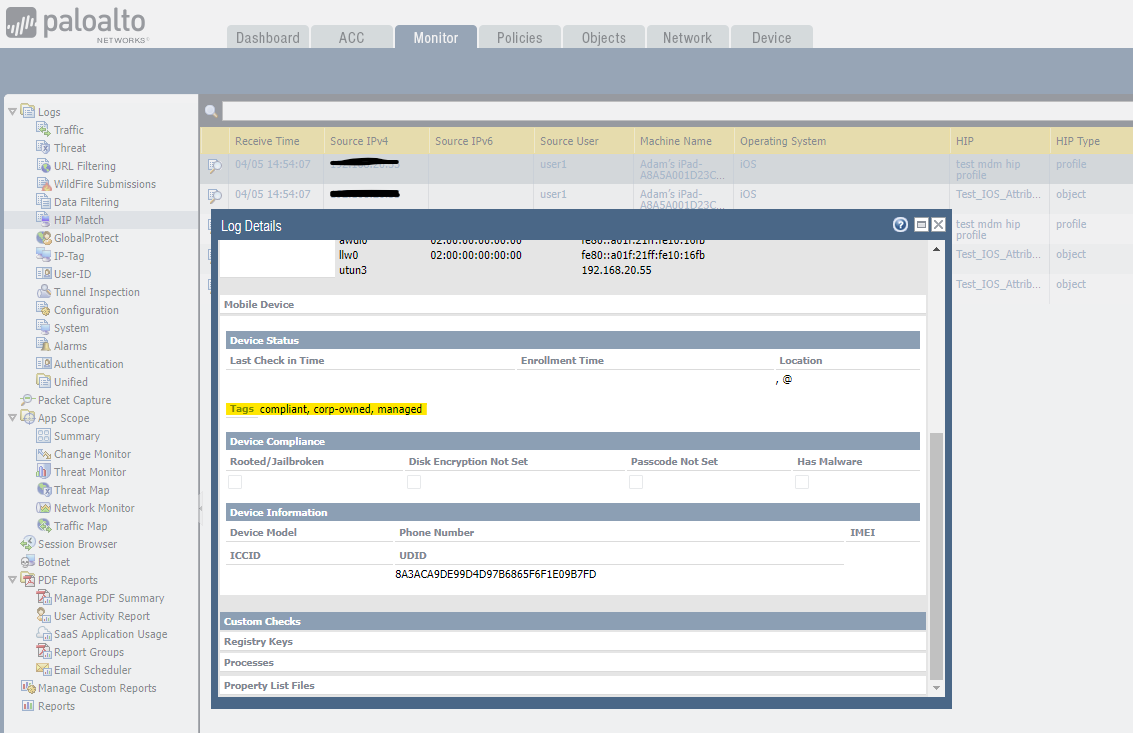Collapse the App Scope section
This screenshot has height=733, width=1133.
[10, 417]
